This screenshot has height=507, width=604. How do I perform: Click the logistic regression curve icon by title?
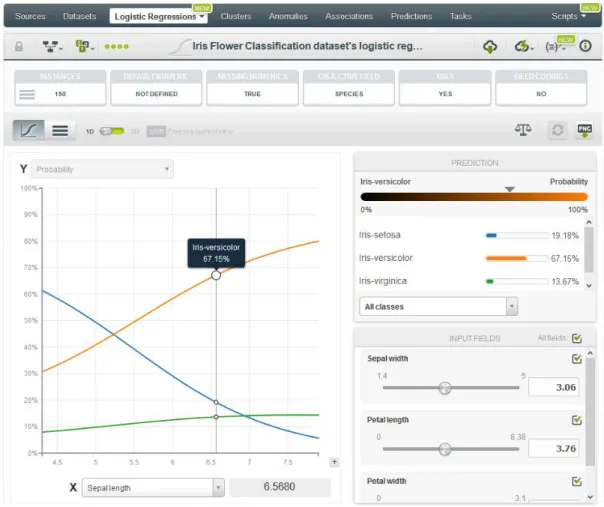point(180,47)
